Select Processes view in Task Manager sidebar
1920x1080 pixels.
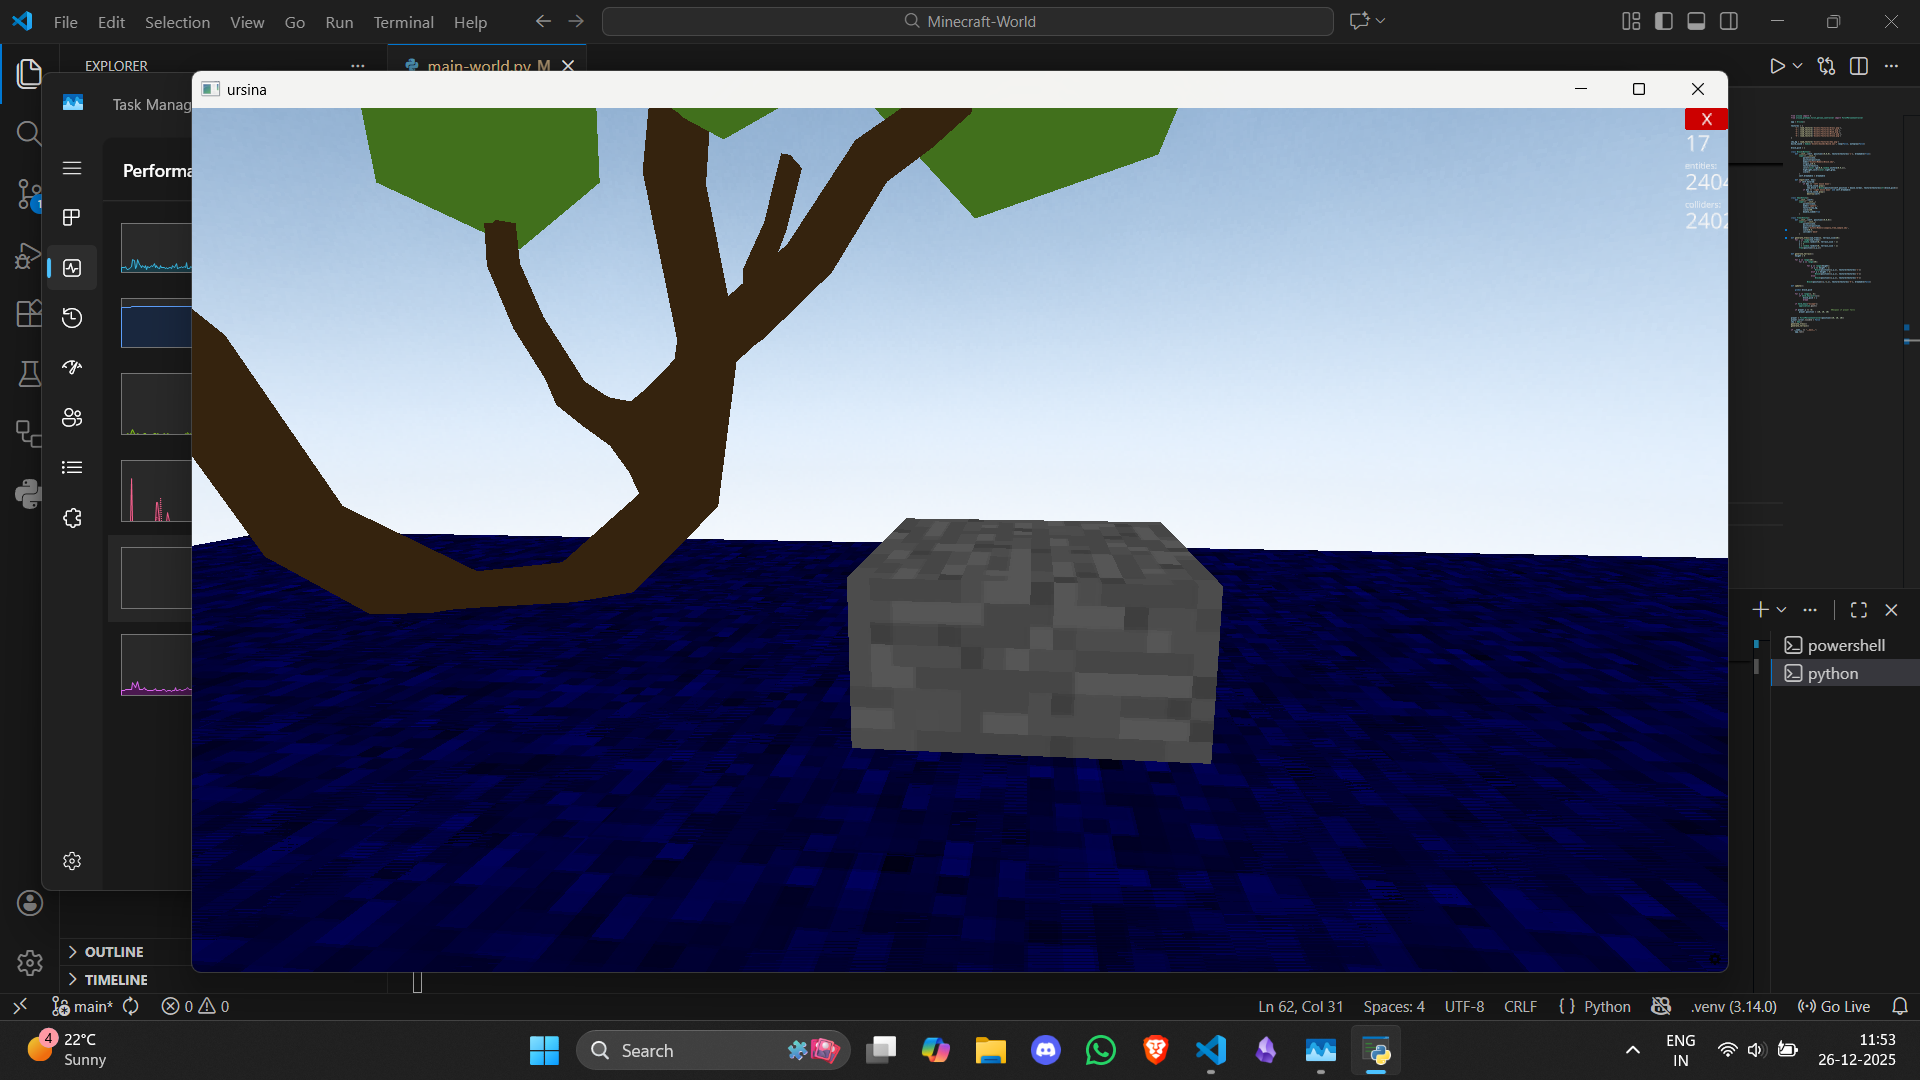71,217
